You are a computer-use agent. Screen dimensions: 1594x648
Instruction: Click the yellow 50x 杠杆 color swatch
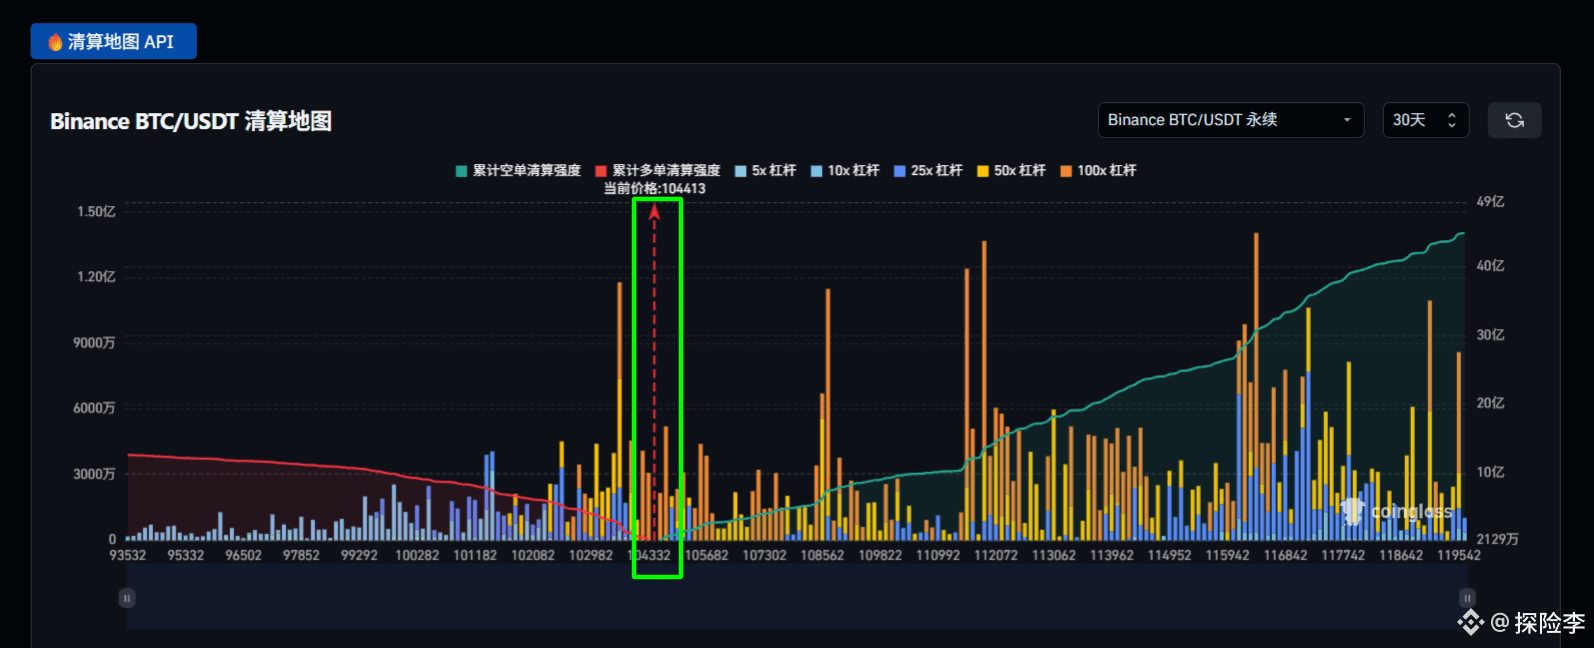(983, 171)
